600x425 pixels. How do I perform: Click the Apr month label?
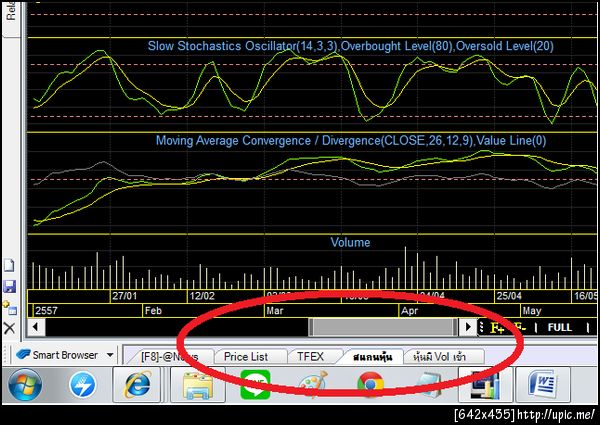tap(409, 310)
